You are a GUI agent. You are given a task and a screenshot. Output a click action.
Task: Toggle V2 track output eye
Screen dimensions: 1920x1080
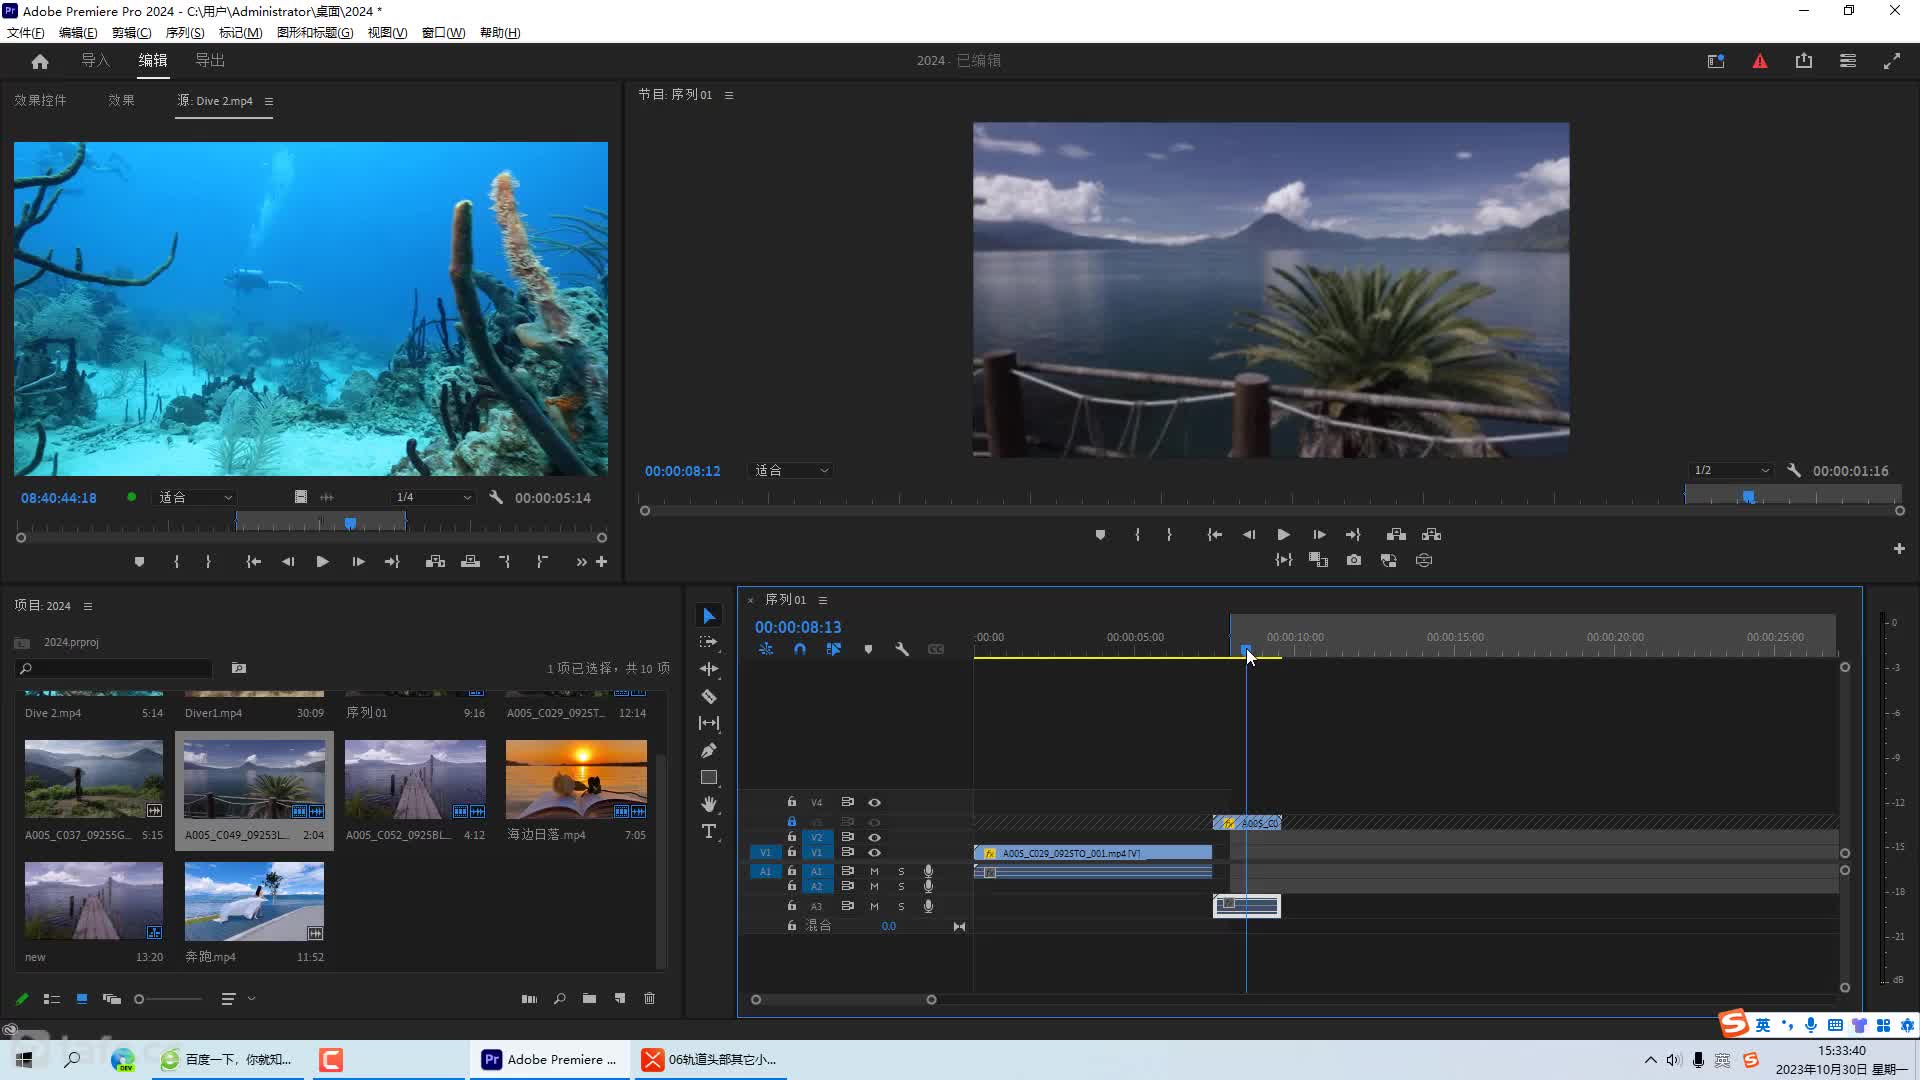point(874,837)
